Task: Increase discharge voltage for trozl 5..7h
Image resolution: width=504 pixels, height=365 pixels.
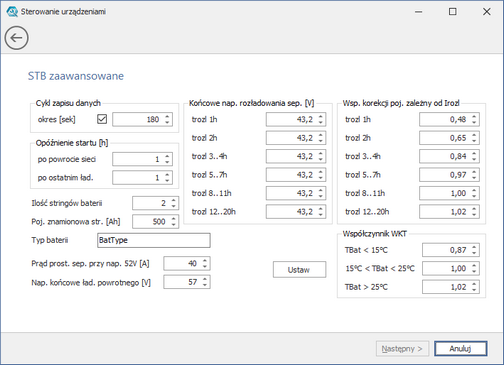Action: point(321,172)
